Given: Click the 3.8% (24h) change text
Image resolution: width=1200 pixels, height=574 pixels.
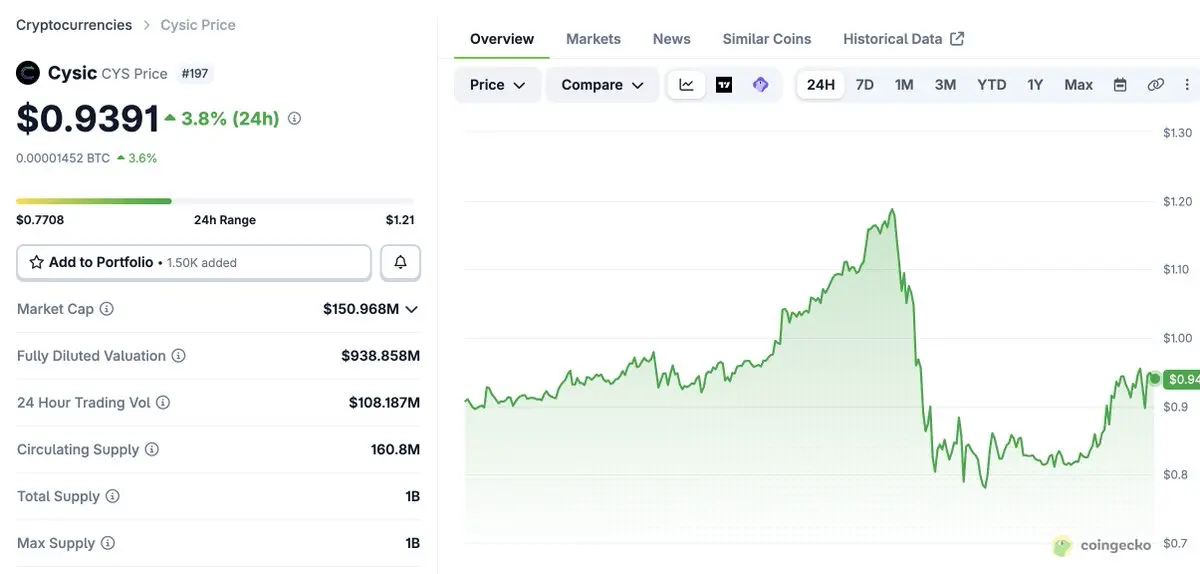Looking at the screenshot, I should click(230, 118).
